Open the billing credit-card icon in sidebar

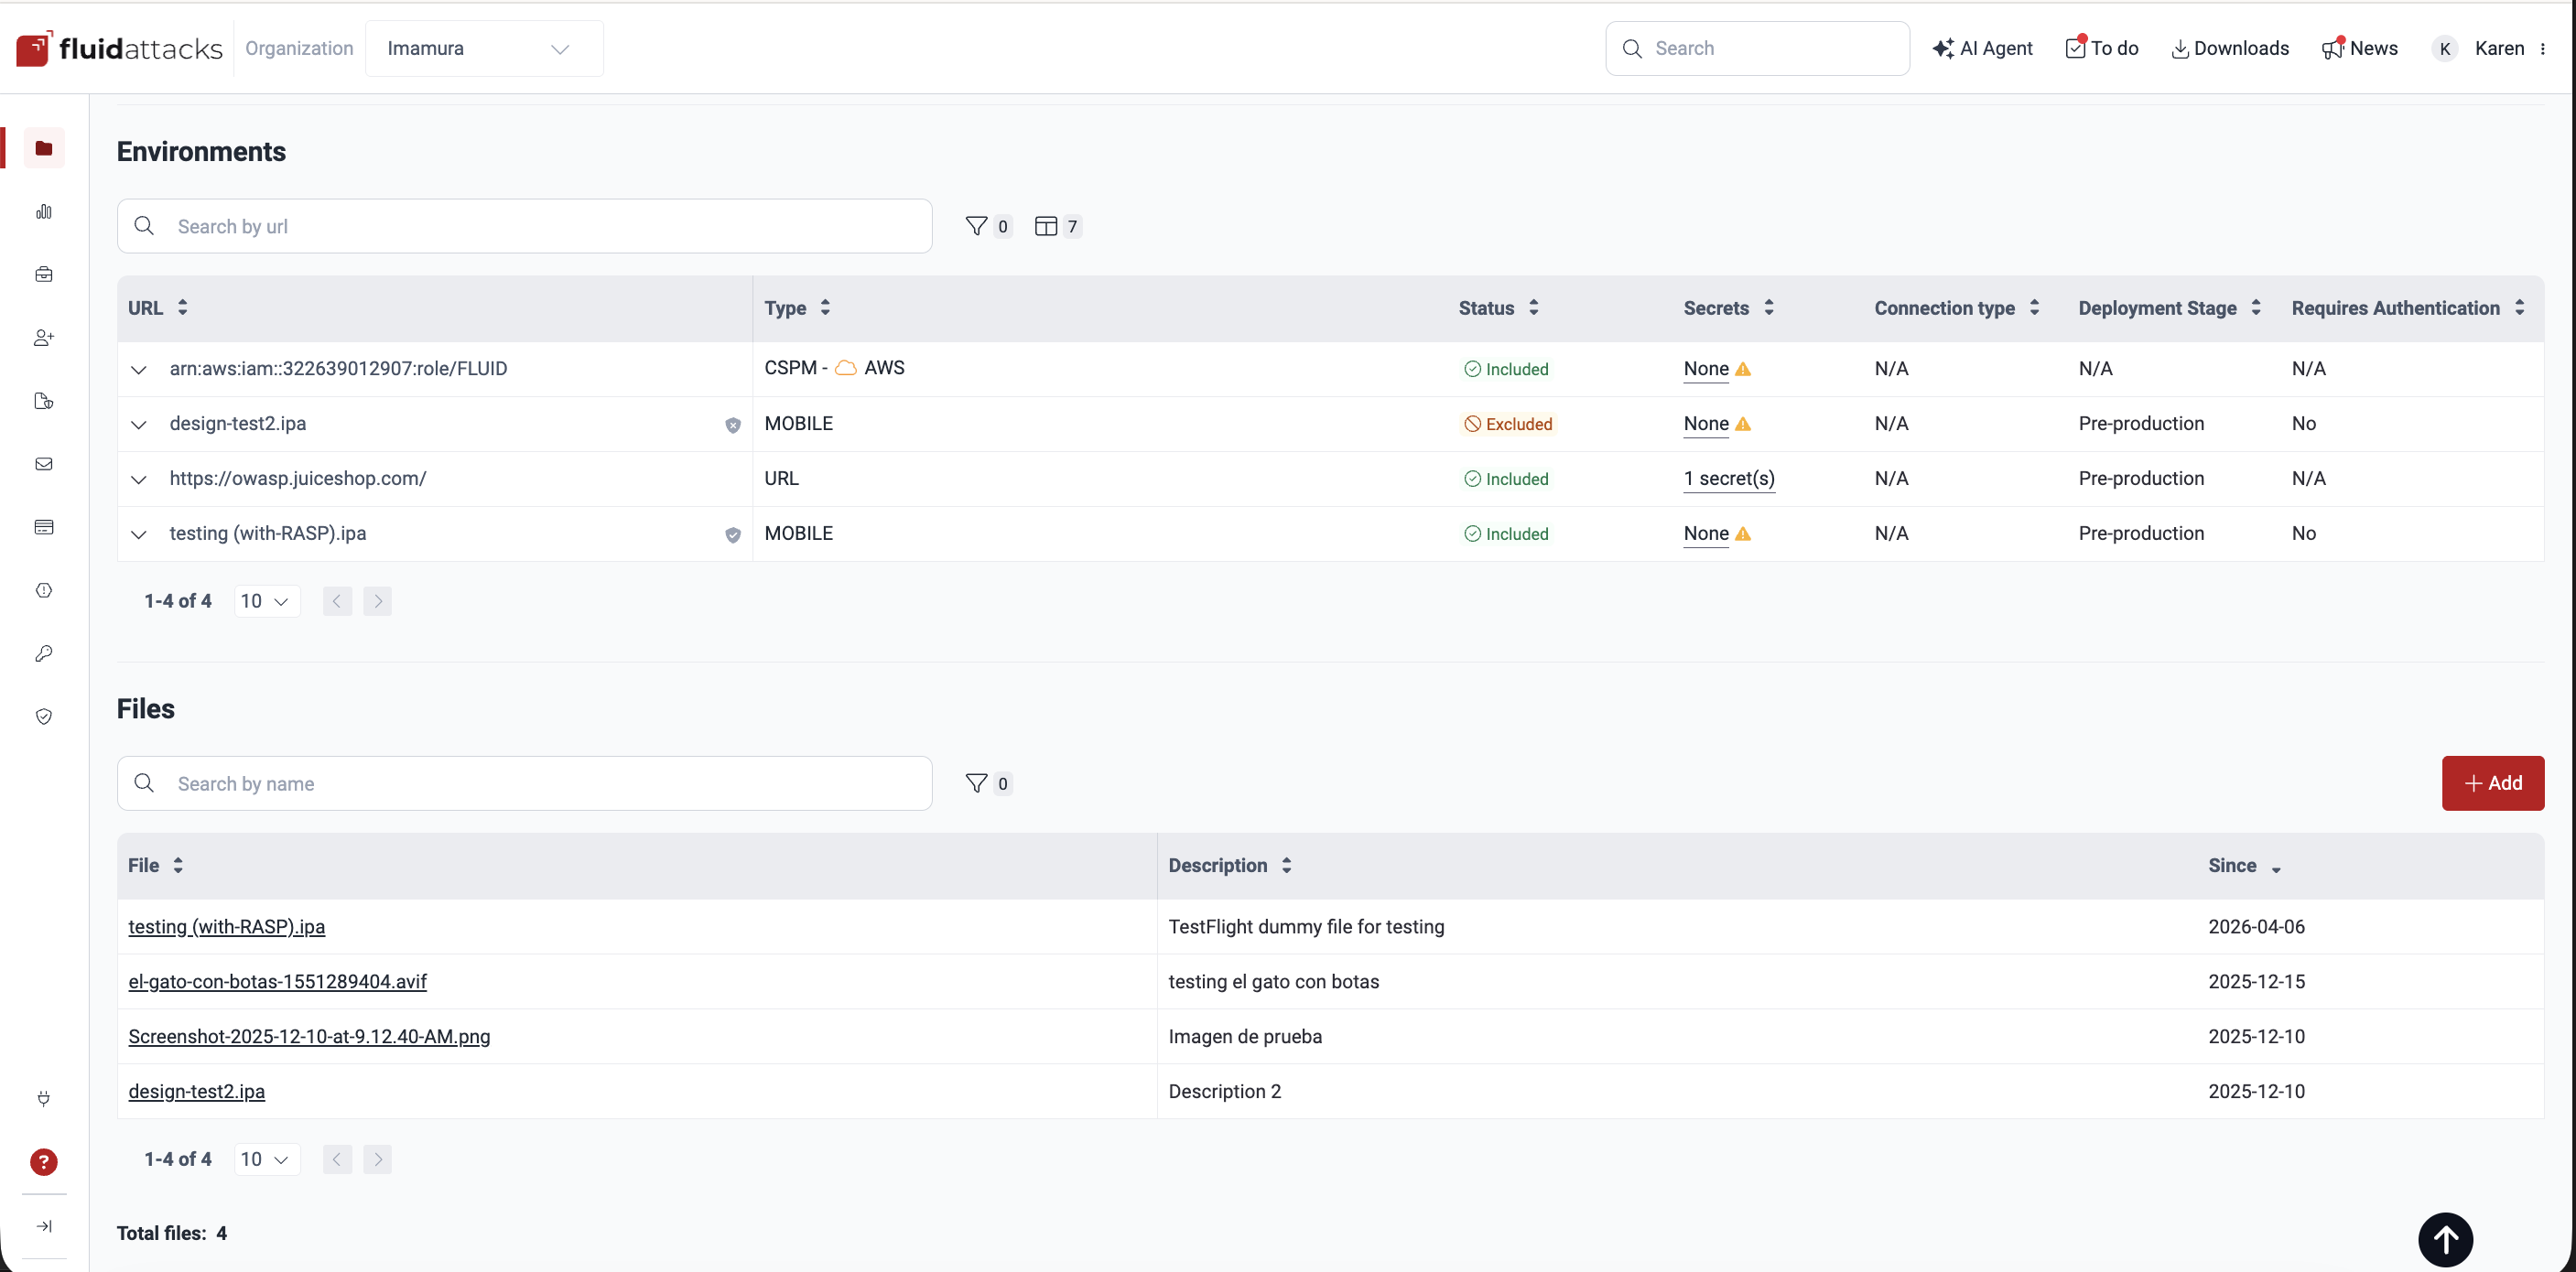[44, 527]
